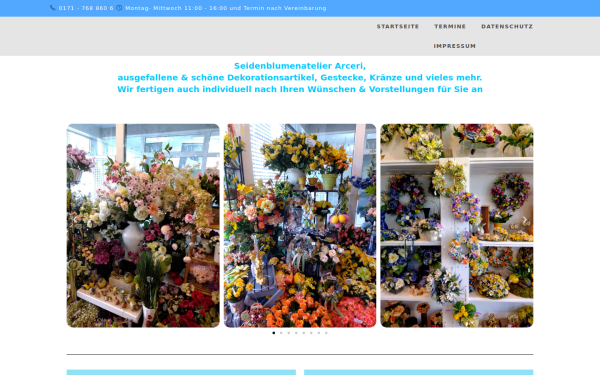Select the third carousel dot
Viewport: 600px width, 375px height.
pos(289,333)
